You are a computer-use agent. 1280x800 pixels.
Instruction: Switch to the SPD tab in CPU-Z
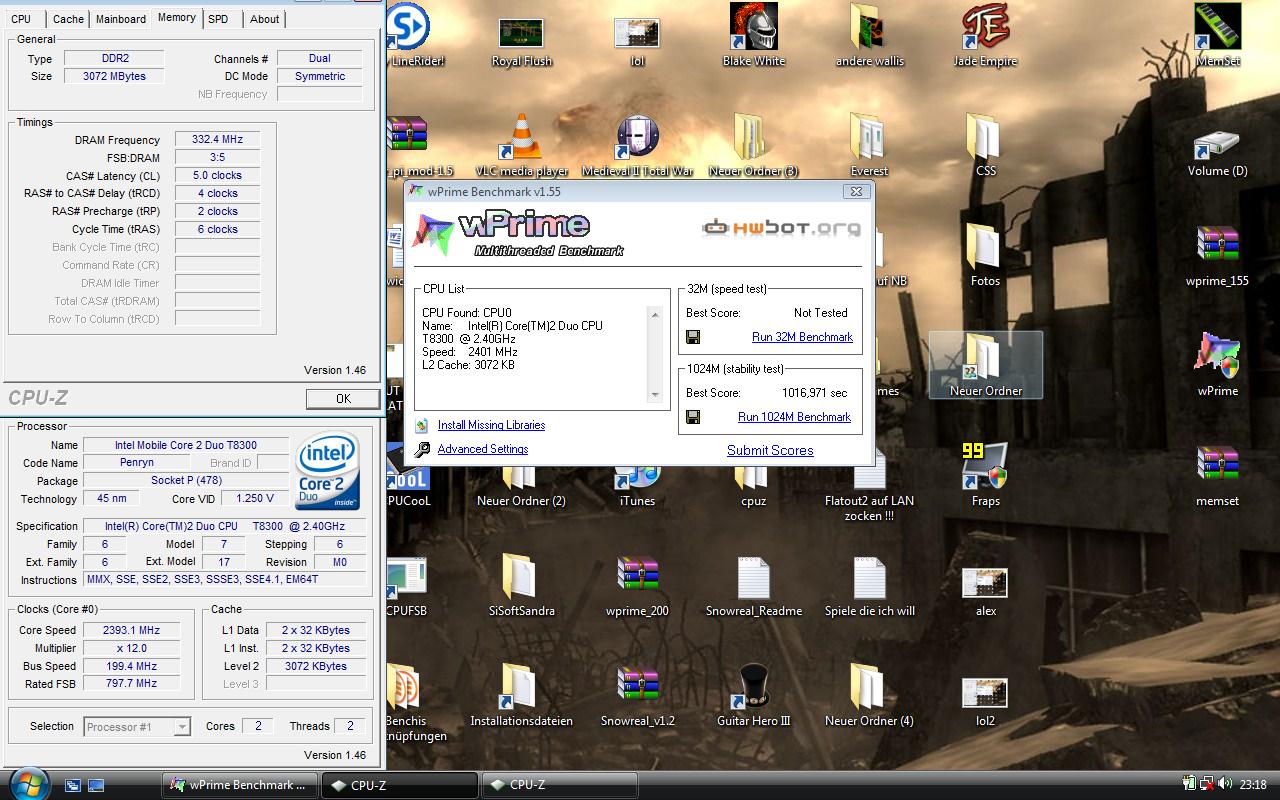[218, 19]
